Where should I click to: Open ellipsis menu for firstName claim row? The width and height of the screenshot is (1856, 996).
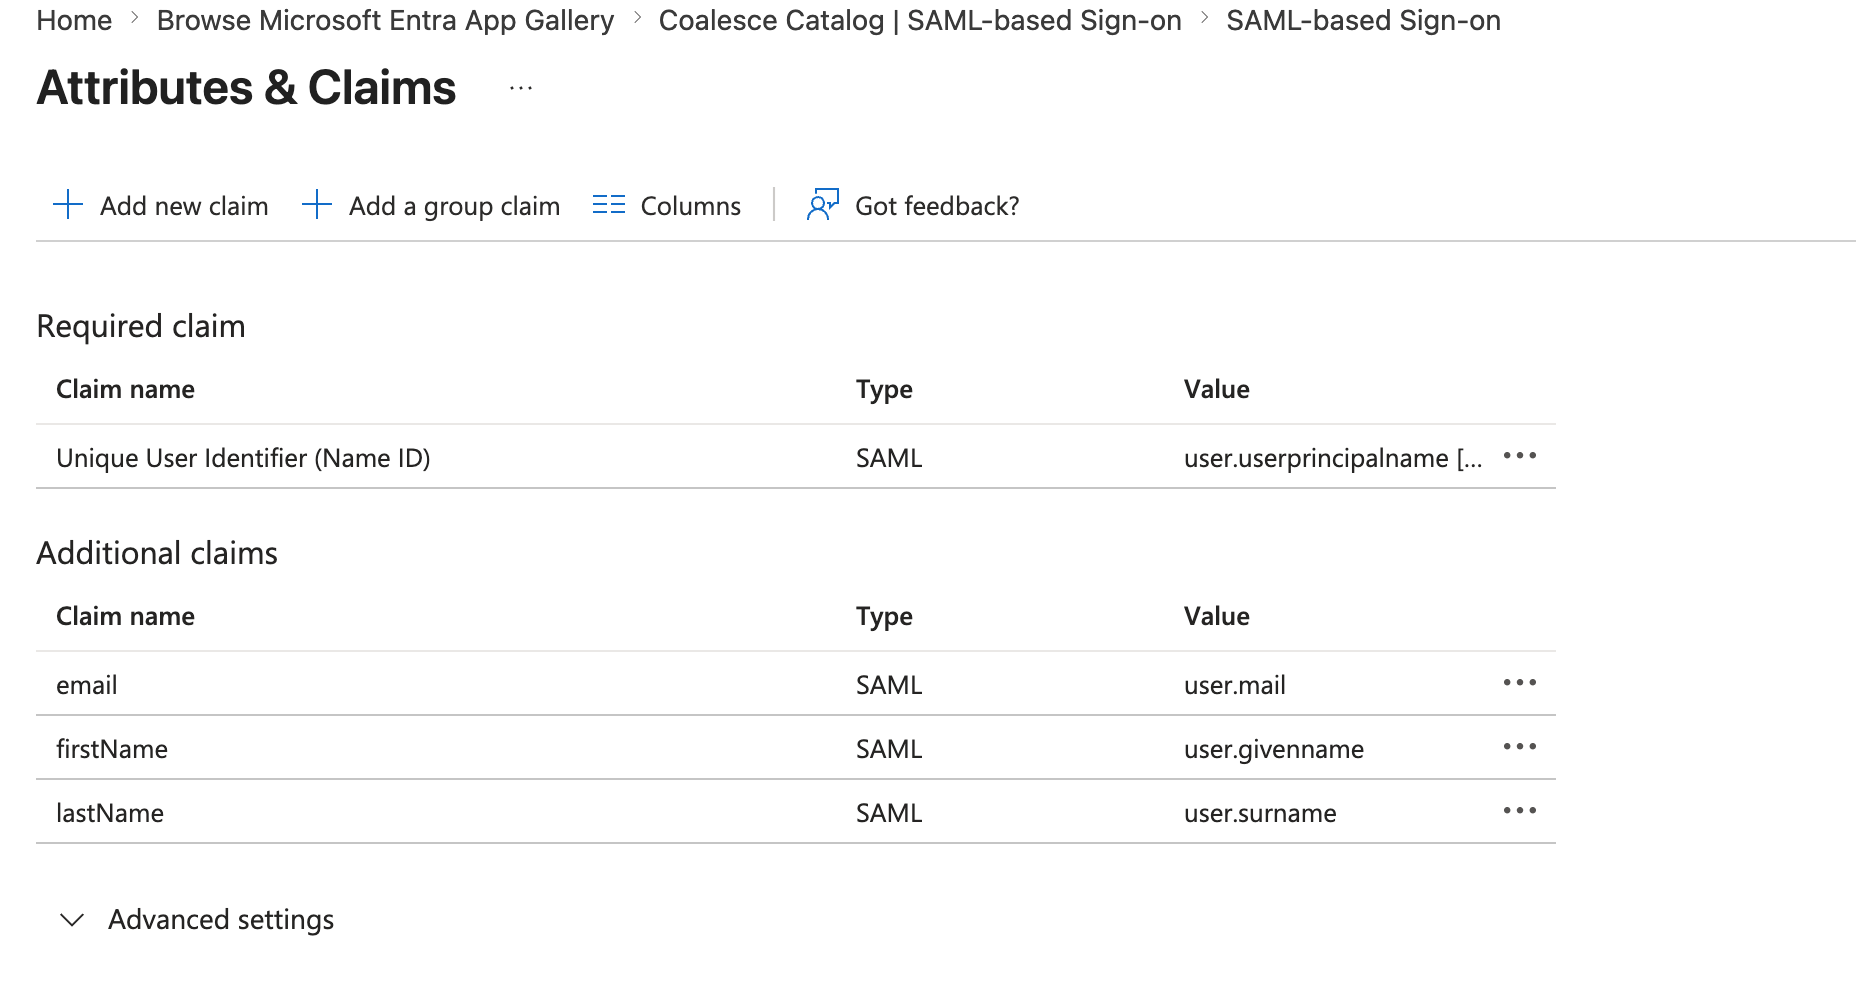pyautogui.click(x=1519, y=748)
